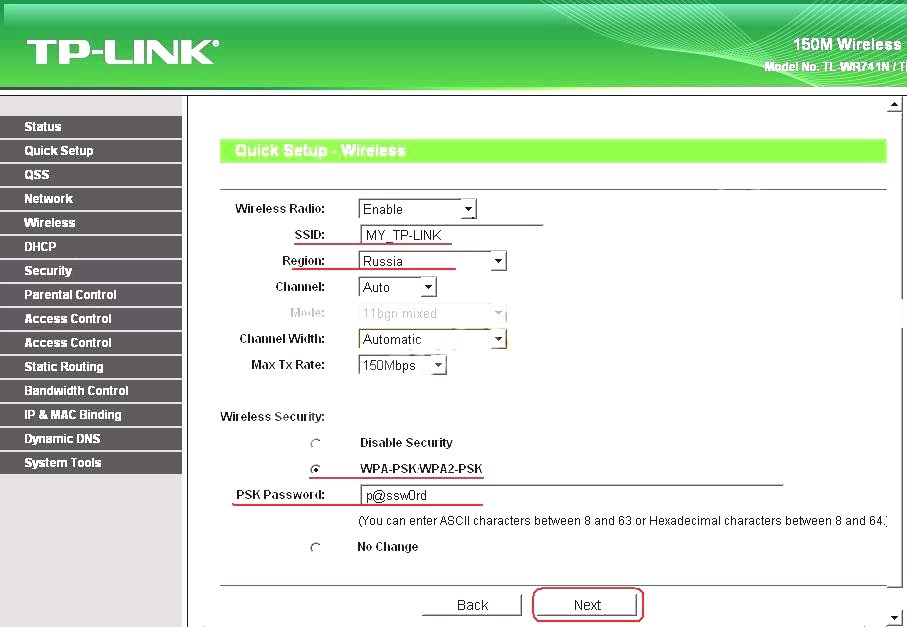Open the Channel Width Automatic dropdown

click(432, 339)
